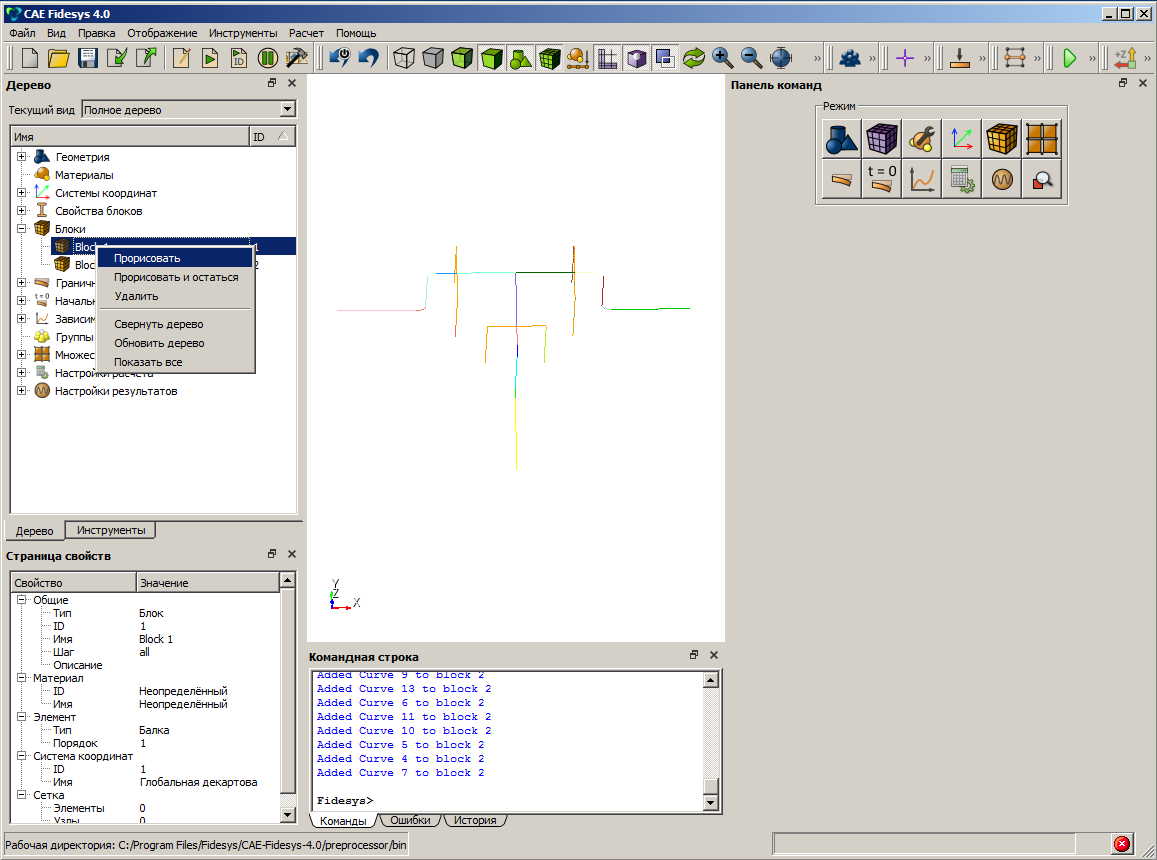This screenshot has height=860, width=1157.
Task: Save the model with the floppy disk icon
Action: click(88, 58)
